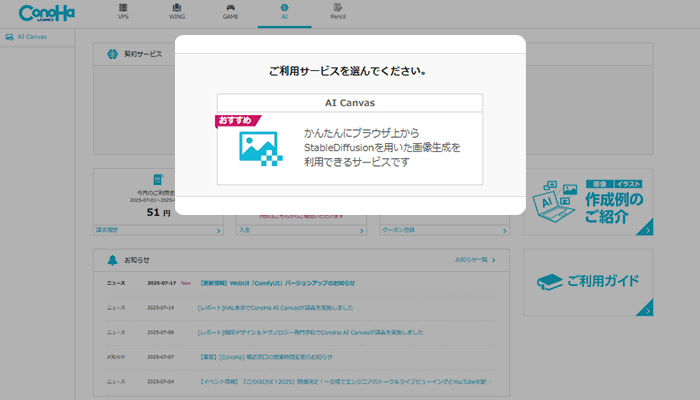The width and height of the screenshot is (700, 400).
Task: Choose the AI Canvas service card
Action: 350,139
